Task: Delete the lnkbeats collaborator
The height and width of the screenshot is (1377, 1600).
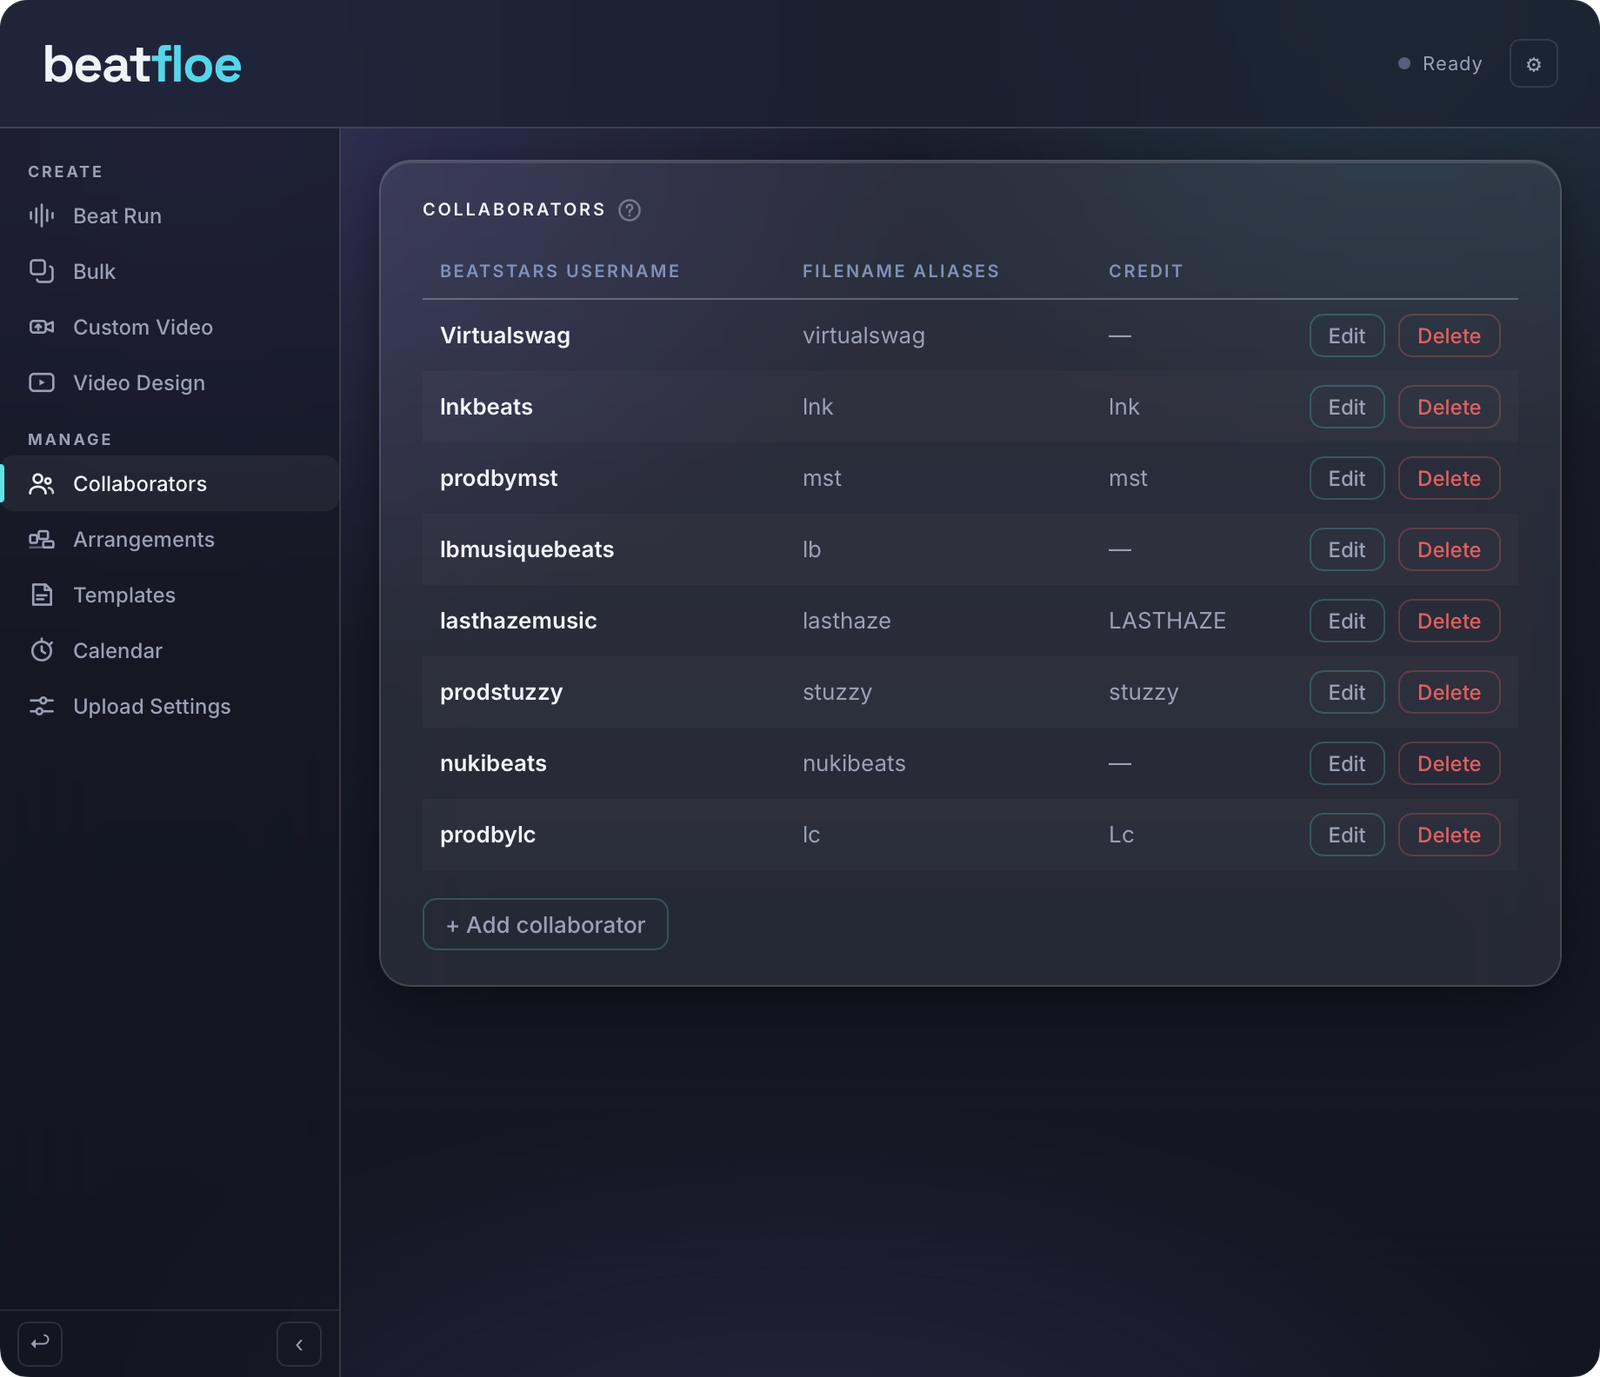Action: [1449, 407]
